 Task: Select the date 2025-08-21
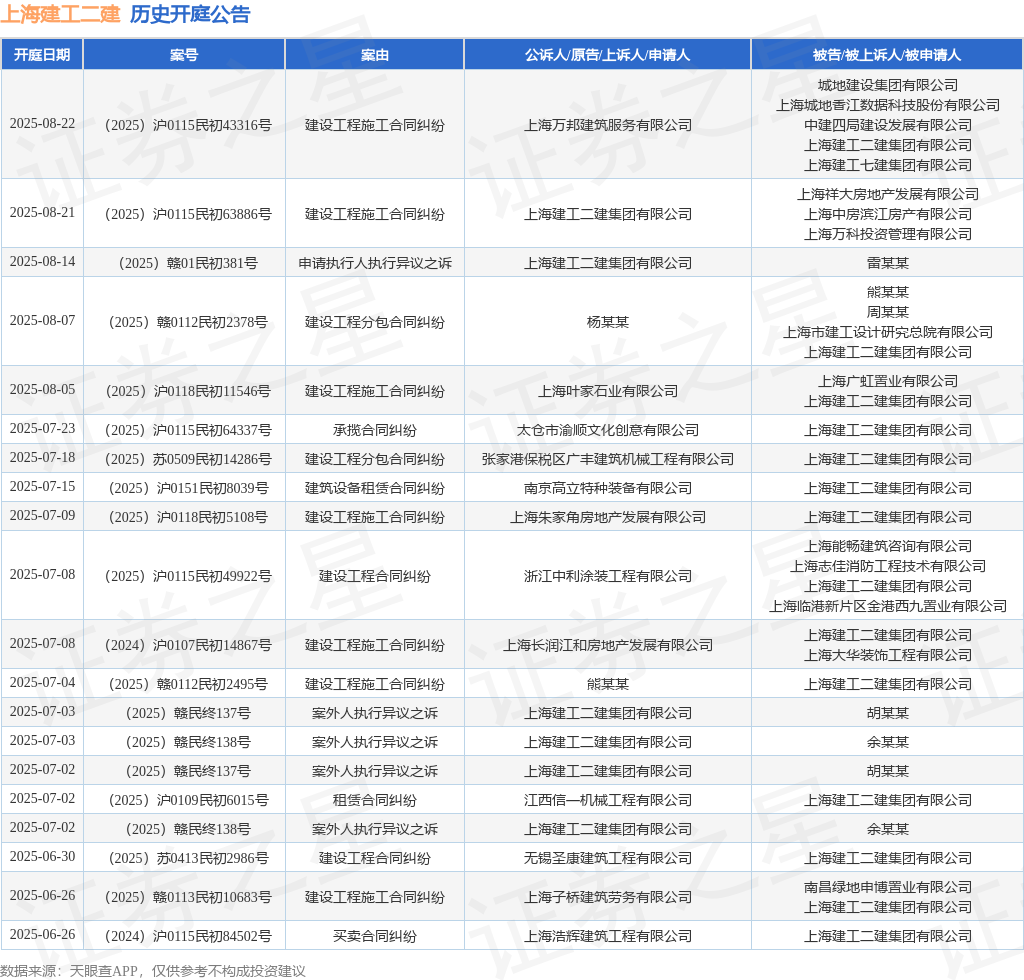(x=42, y=213)
